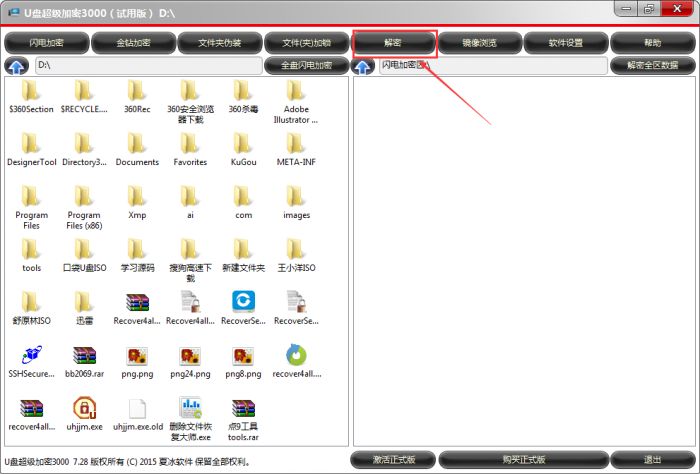Click the 全盘闪电加密 button
The image size is (700, 474).
coord(306,66)
